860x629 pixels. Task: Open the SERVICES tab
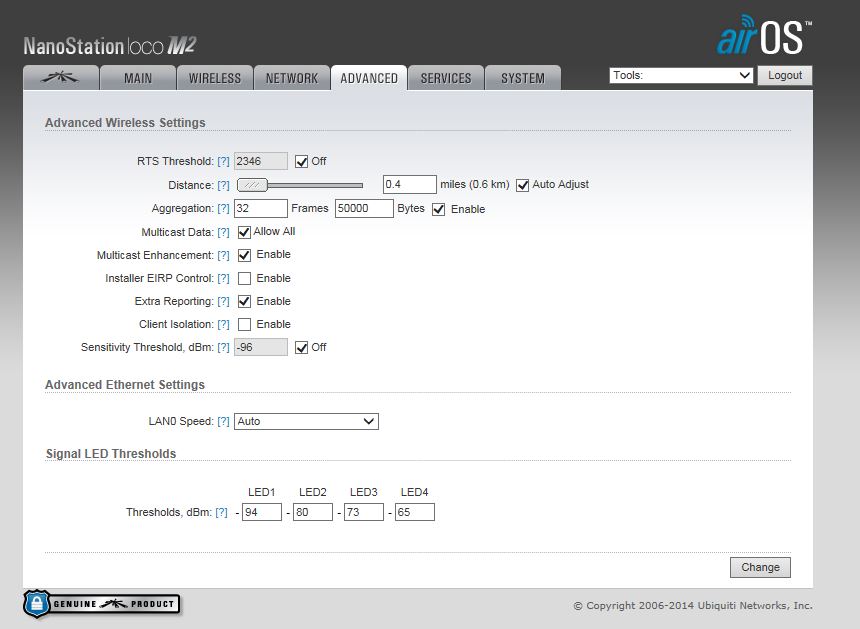pos(446,78)
